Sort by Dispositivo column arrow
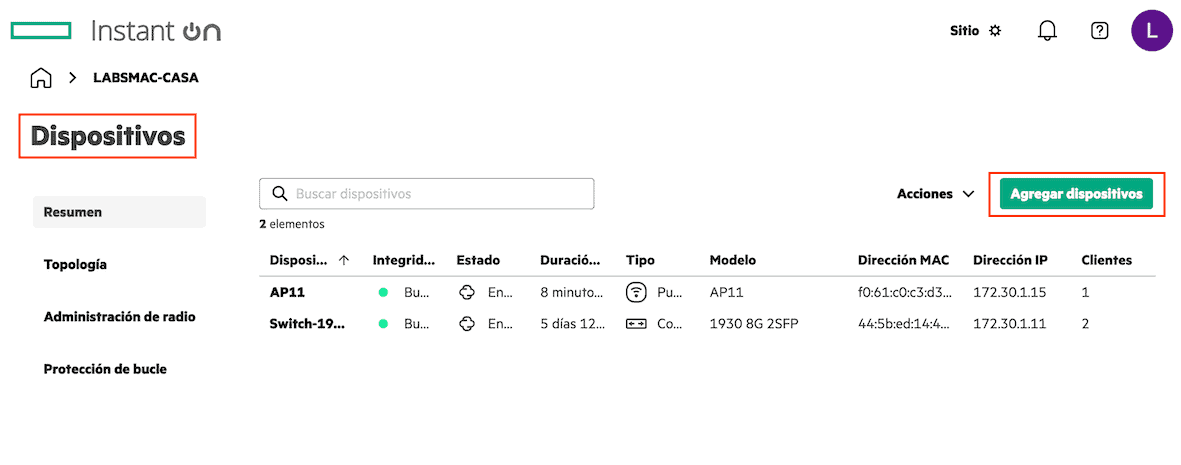 (x=344, y=260)
